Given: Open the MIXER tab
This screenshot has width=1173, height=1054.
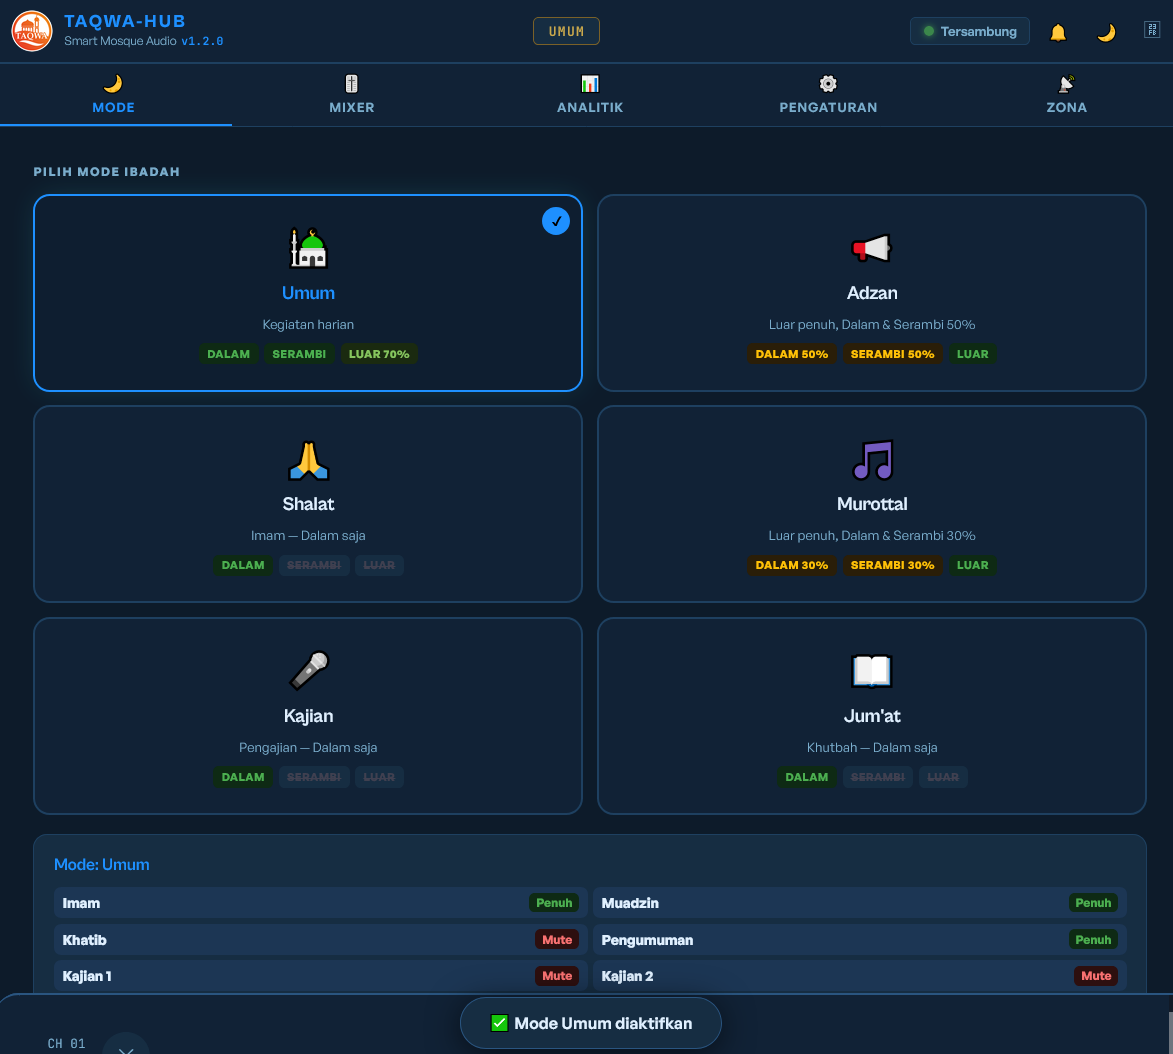Looking at the screenshot, I should 352,94.
